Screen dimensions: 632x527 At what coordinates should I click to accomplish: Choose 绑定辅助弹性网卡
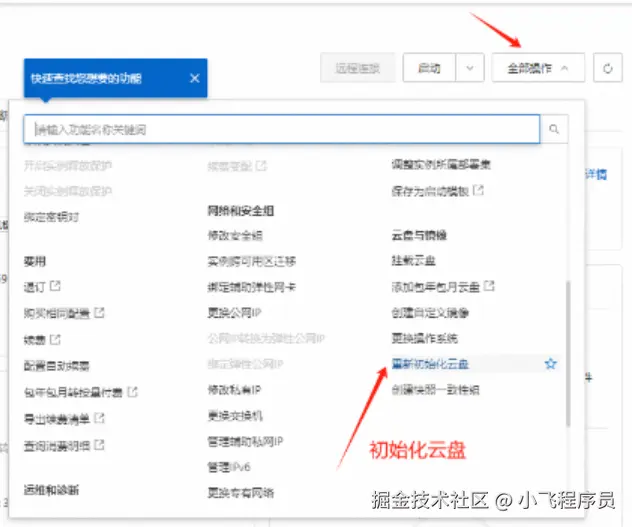click(252, 287)
